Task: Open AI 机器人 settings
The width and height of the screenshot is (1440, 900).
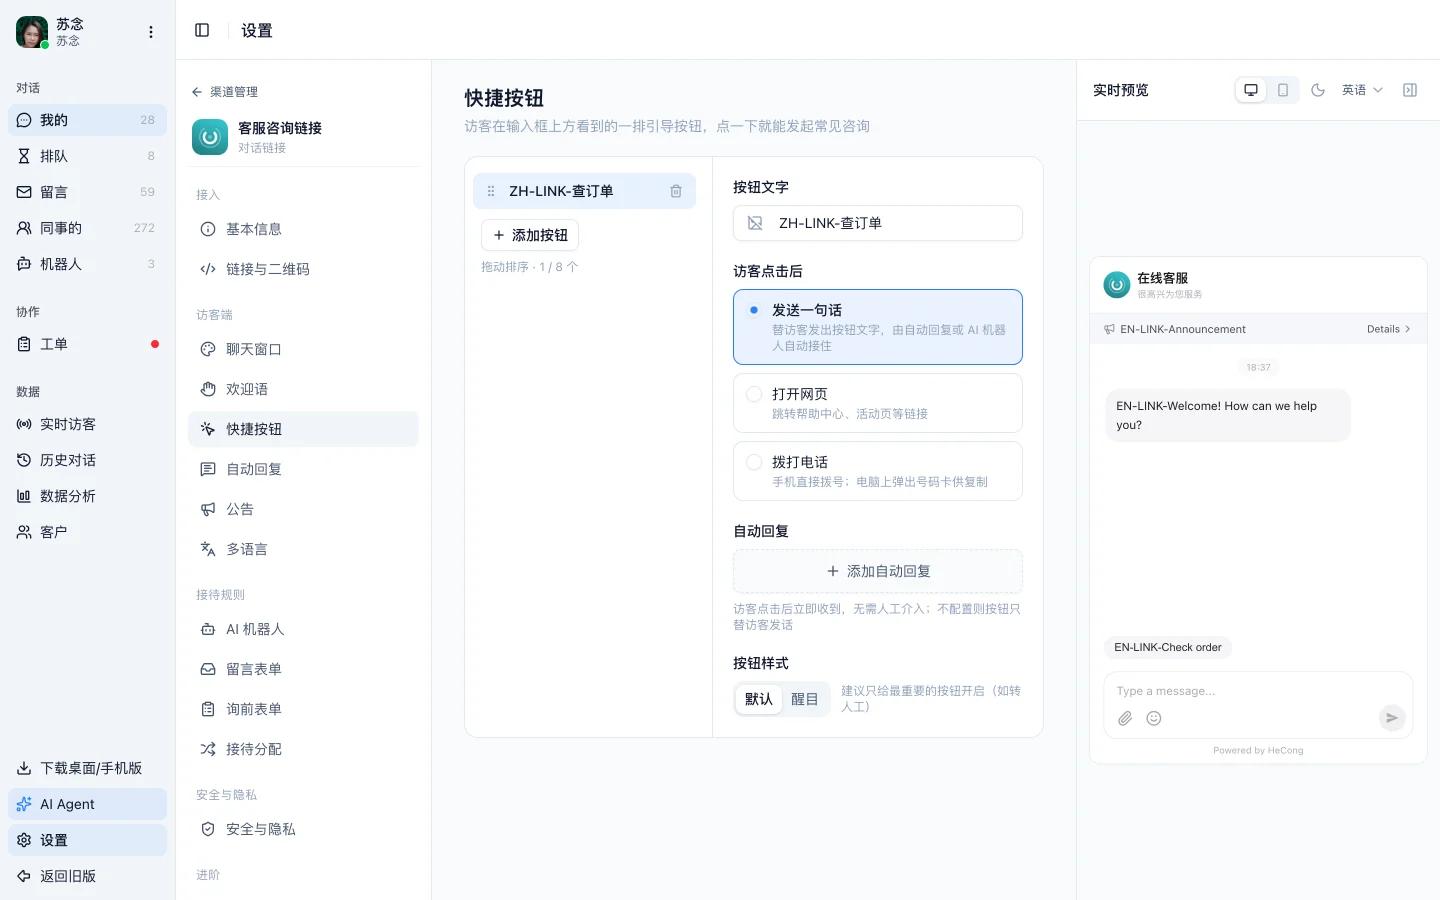Action: tap(303, 629)
